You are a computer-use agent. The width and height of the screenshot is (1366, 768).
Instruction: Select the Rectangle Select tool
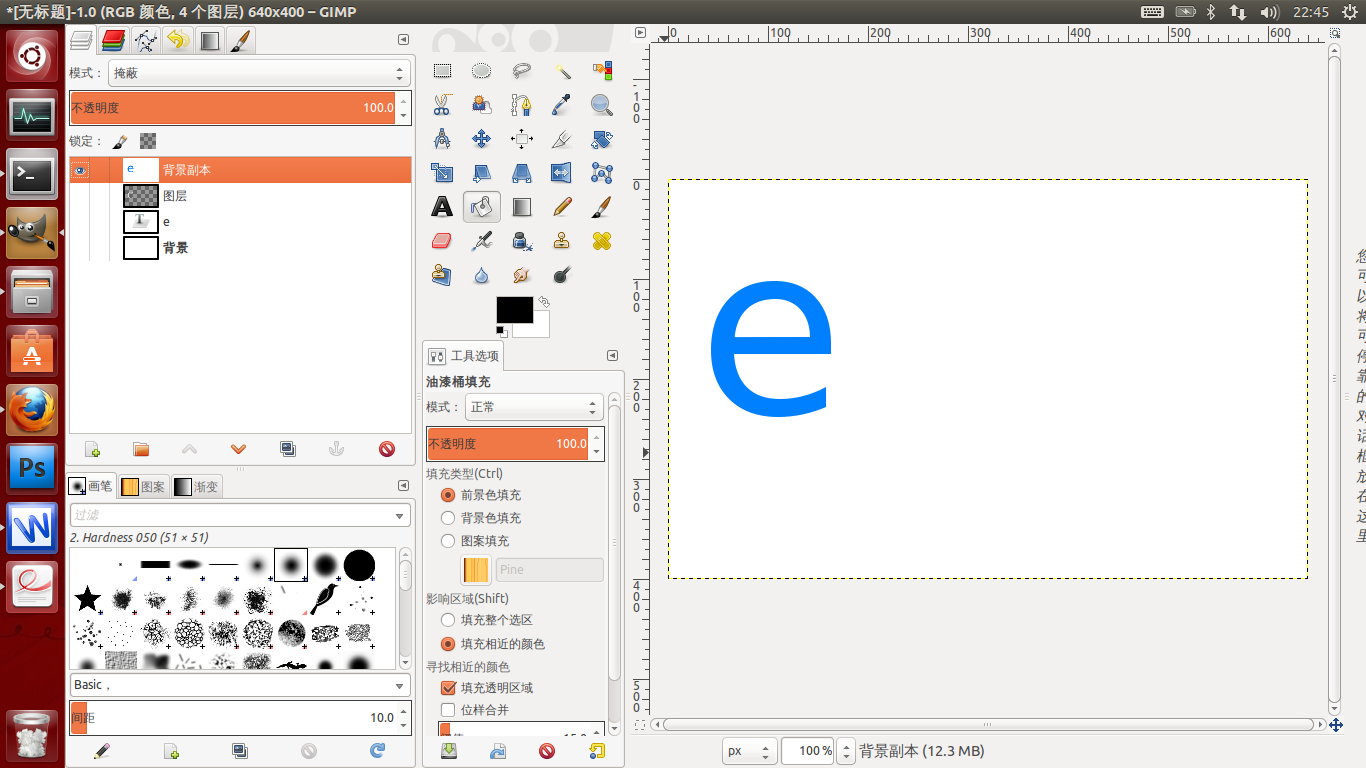tap(442, 71)
